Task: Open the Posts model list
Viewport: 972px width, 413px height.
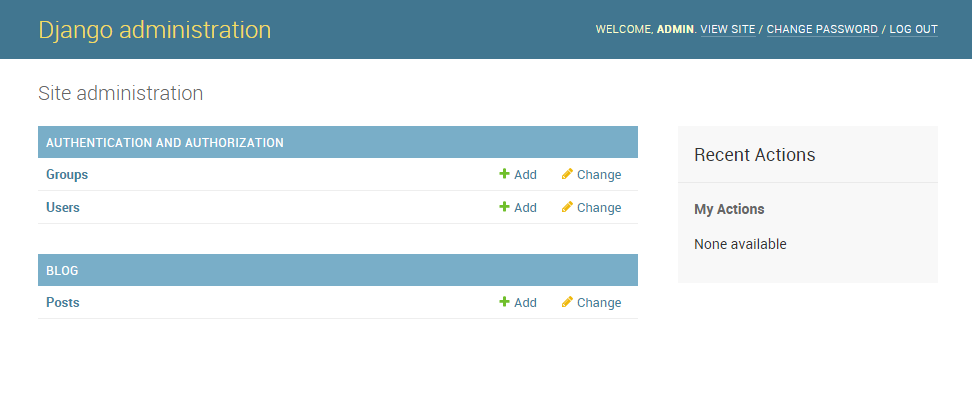Action: coord(63,303)
